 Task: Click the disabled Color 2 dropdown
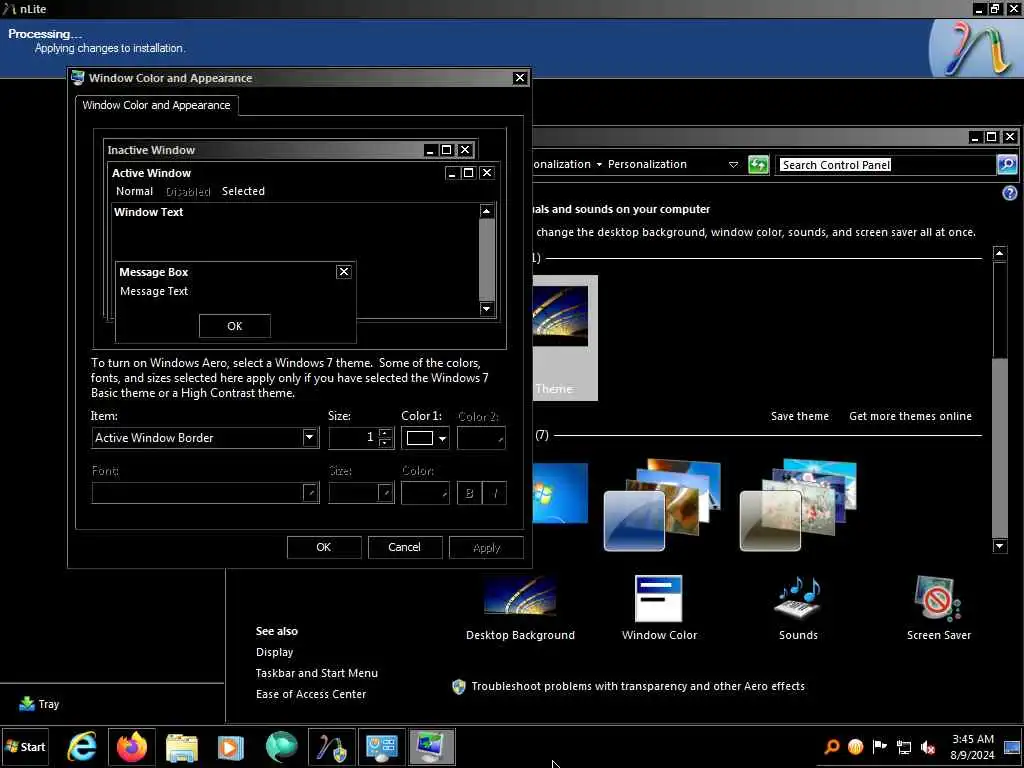coord(481,438)
